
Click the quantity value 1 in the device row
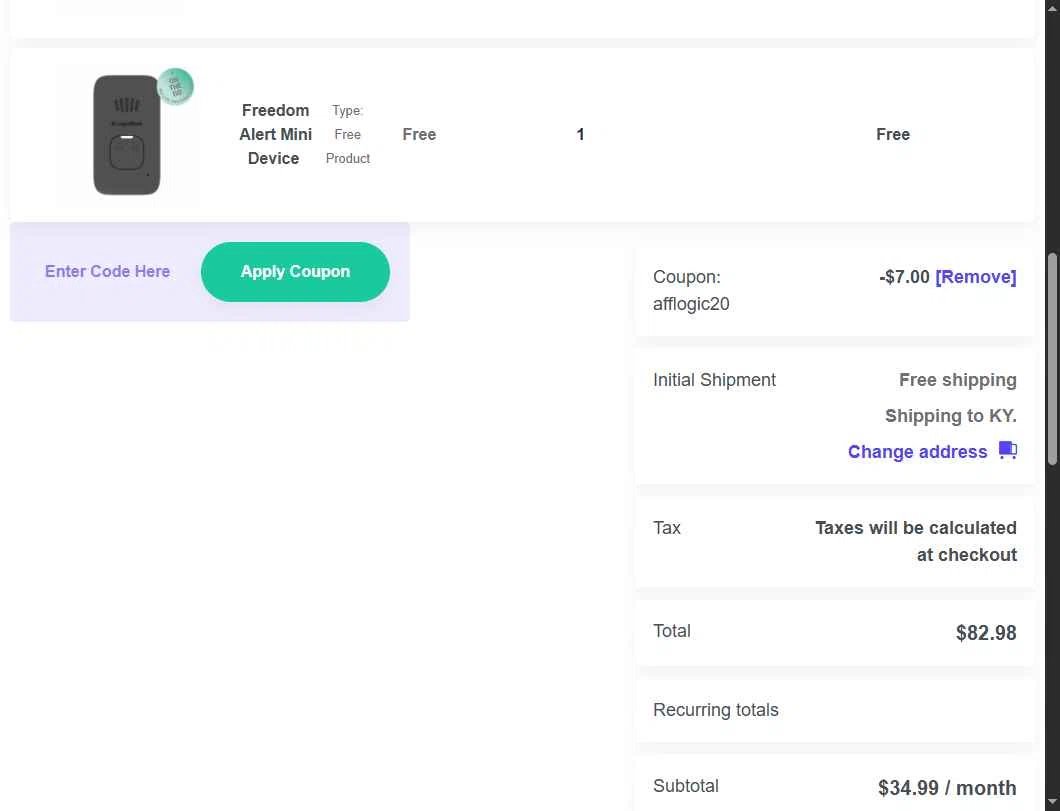(580, 134)
